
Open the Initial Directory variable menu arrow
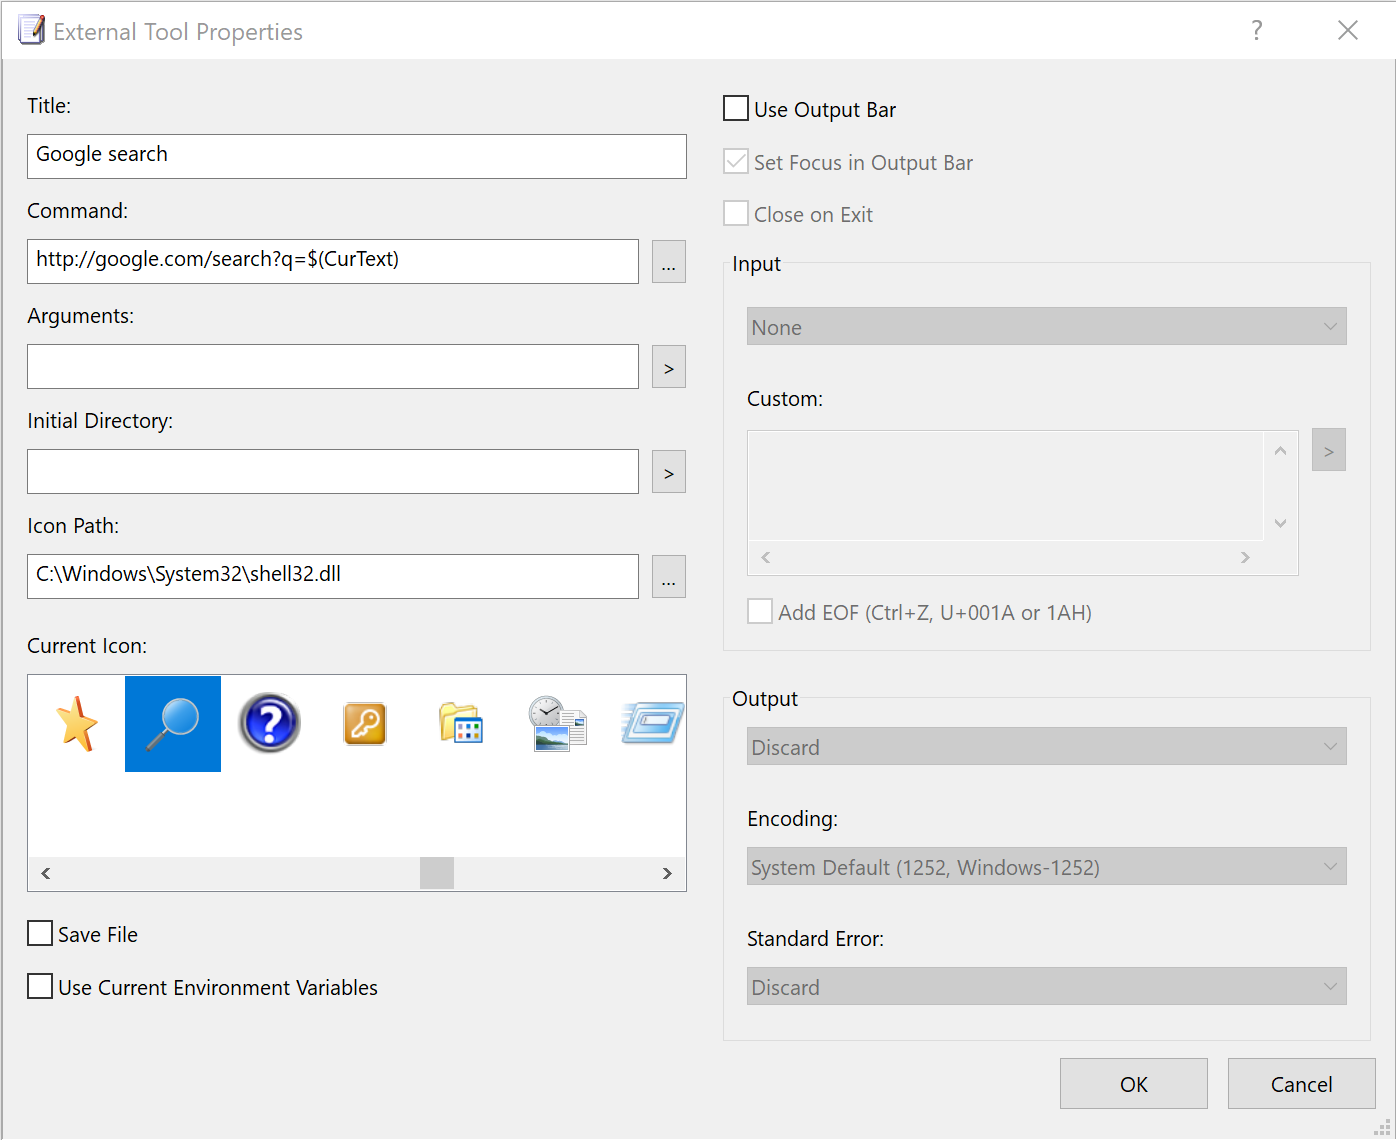[669, 472]
